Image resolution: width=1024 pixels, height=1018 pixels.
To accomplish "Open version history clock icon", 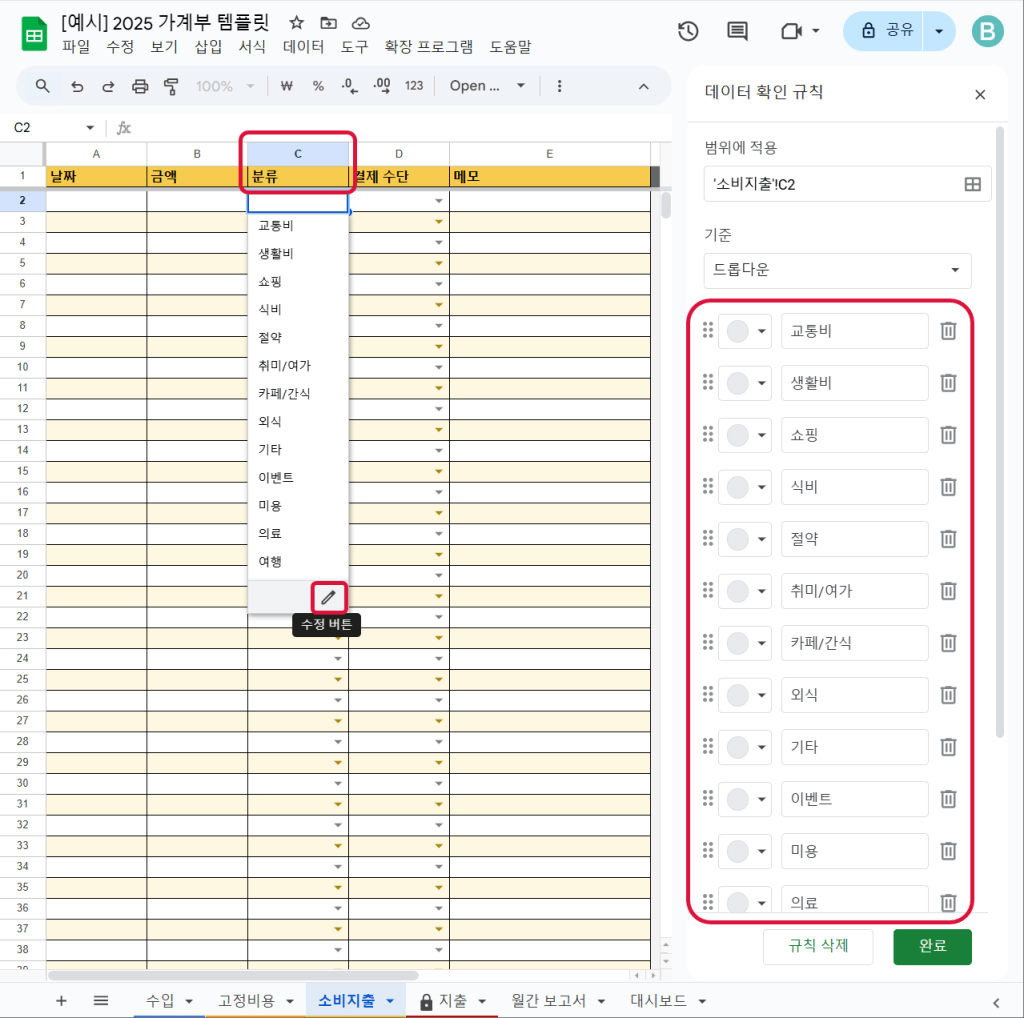I will (688, 31).
